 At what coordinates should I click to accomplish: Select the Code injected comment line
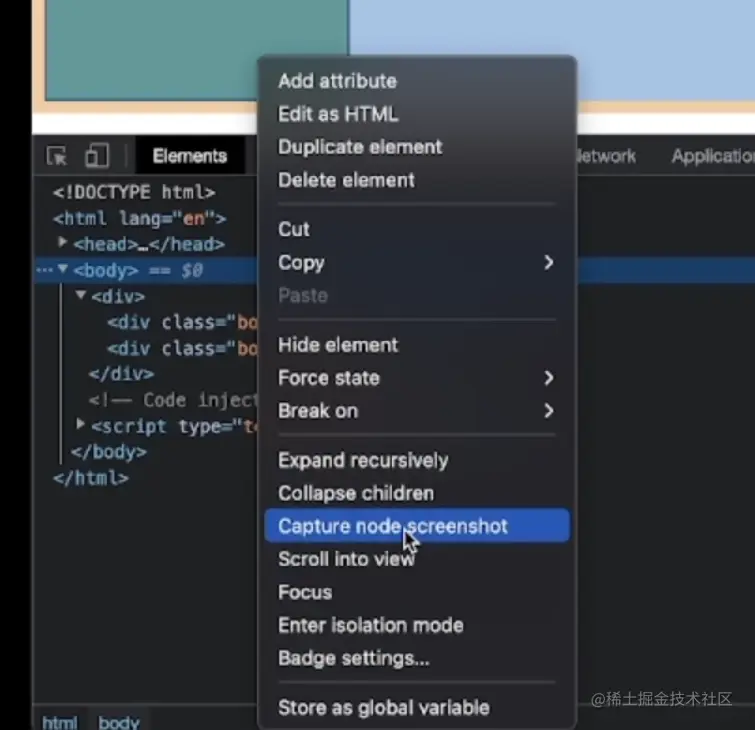pyautogui.click(x=173, y=400)
